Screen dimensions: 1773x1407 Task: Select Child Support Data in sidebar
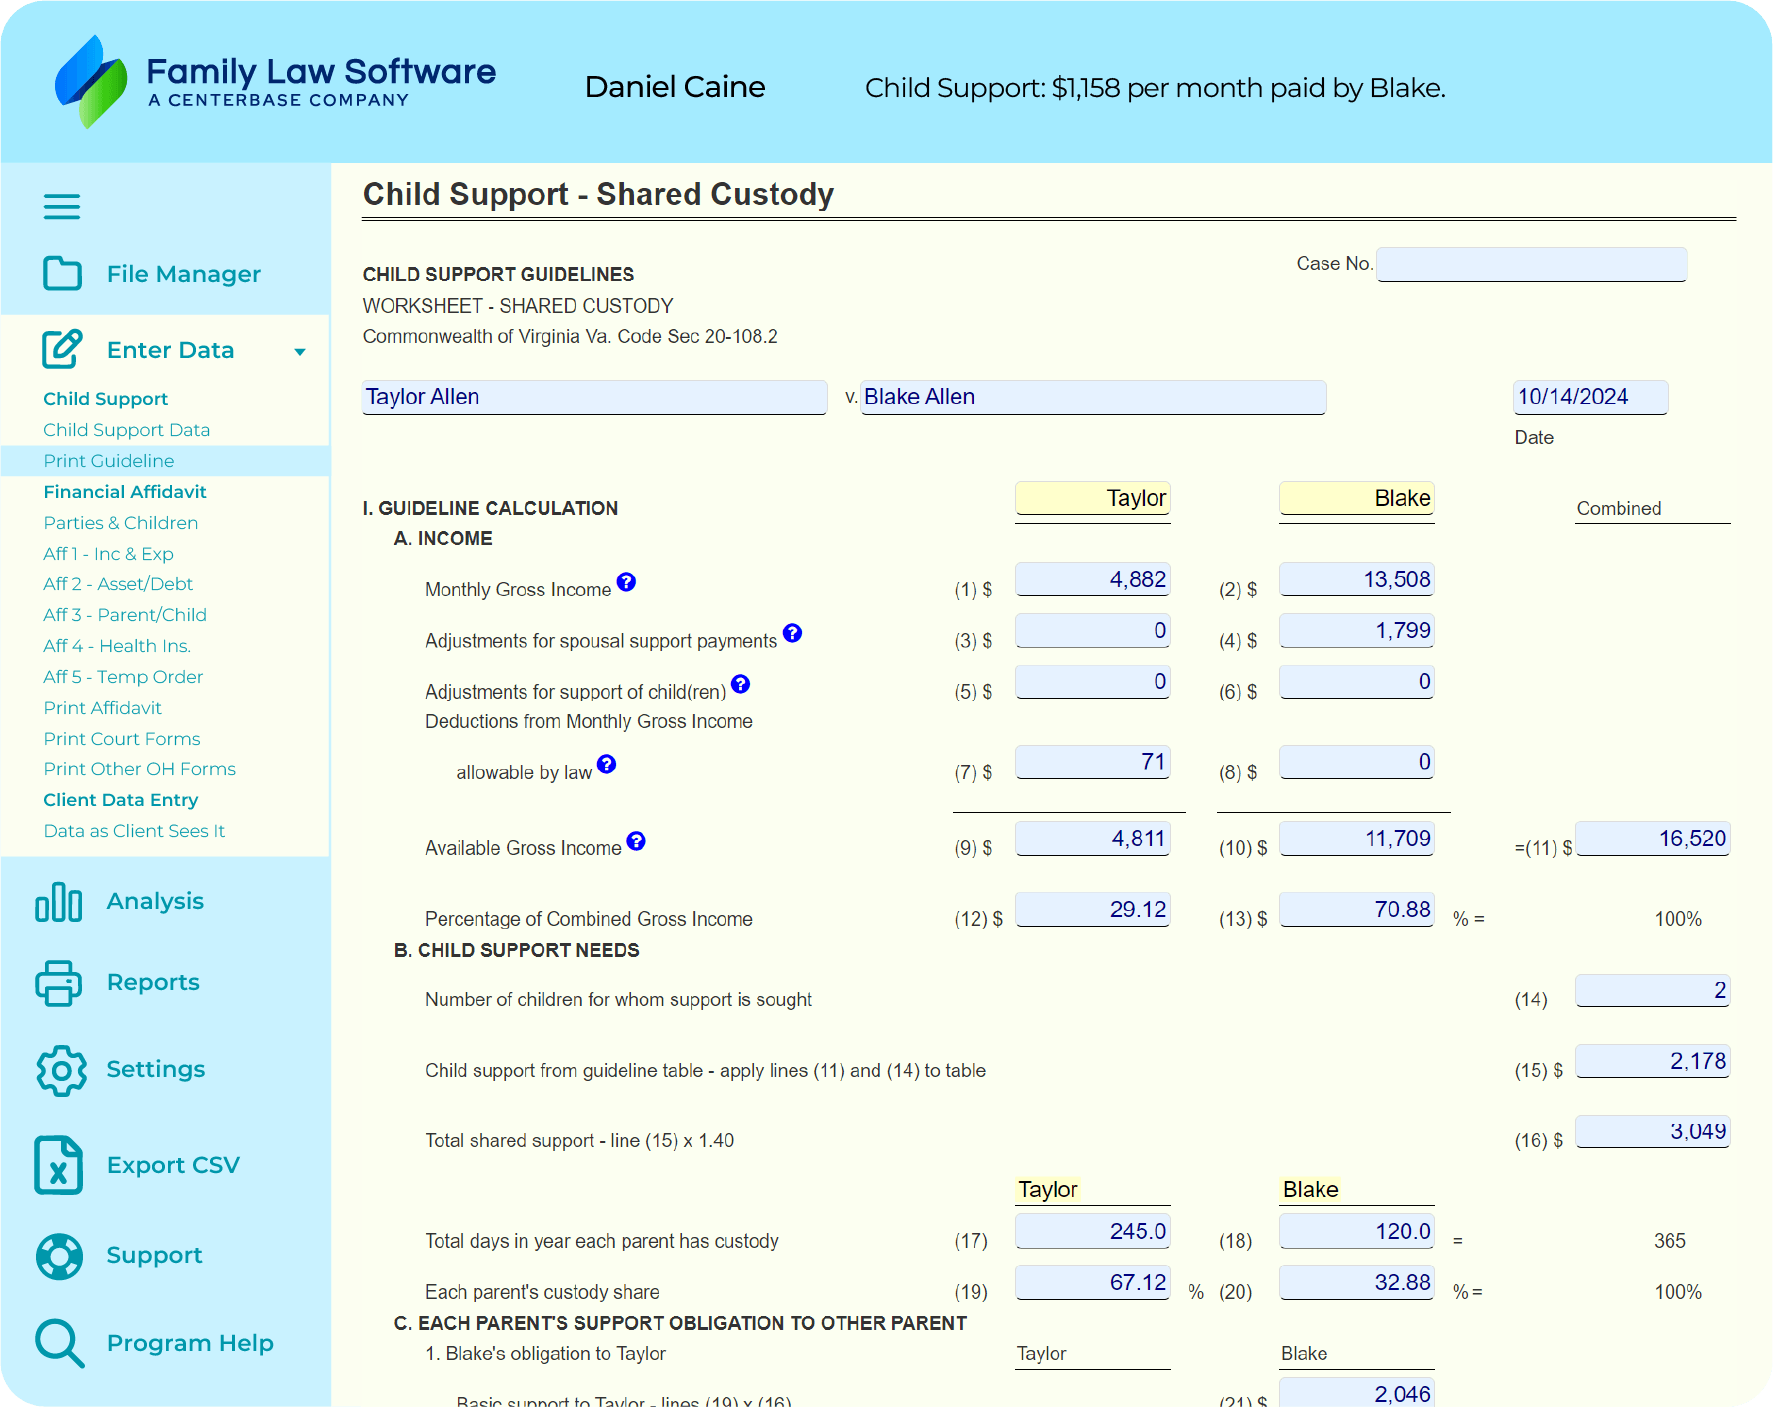(126, 430)
